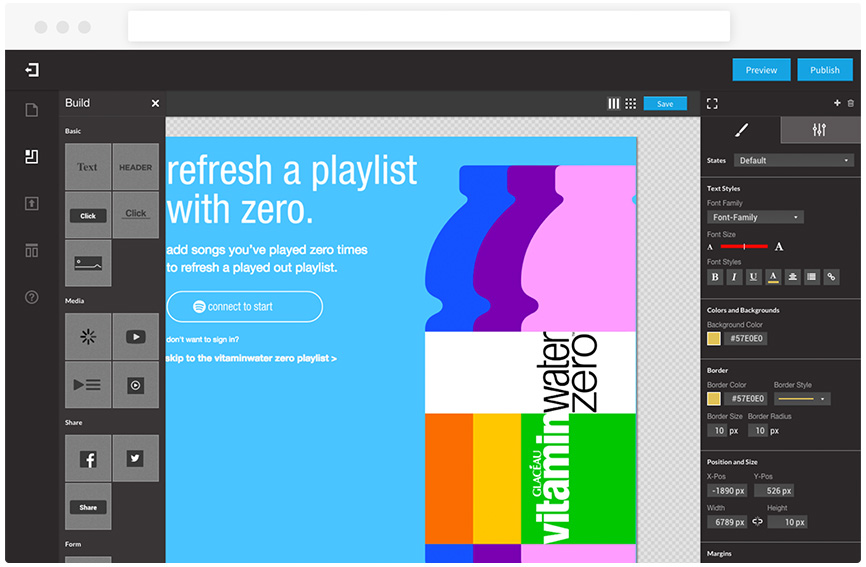The image size is (866, 567).
Task: Edit the Height field
Action: tap(788, 522)
